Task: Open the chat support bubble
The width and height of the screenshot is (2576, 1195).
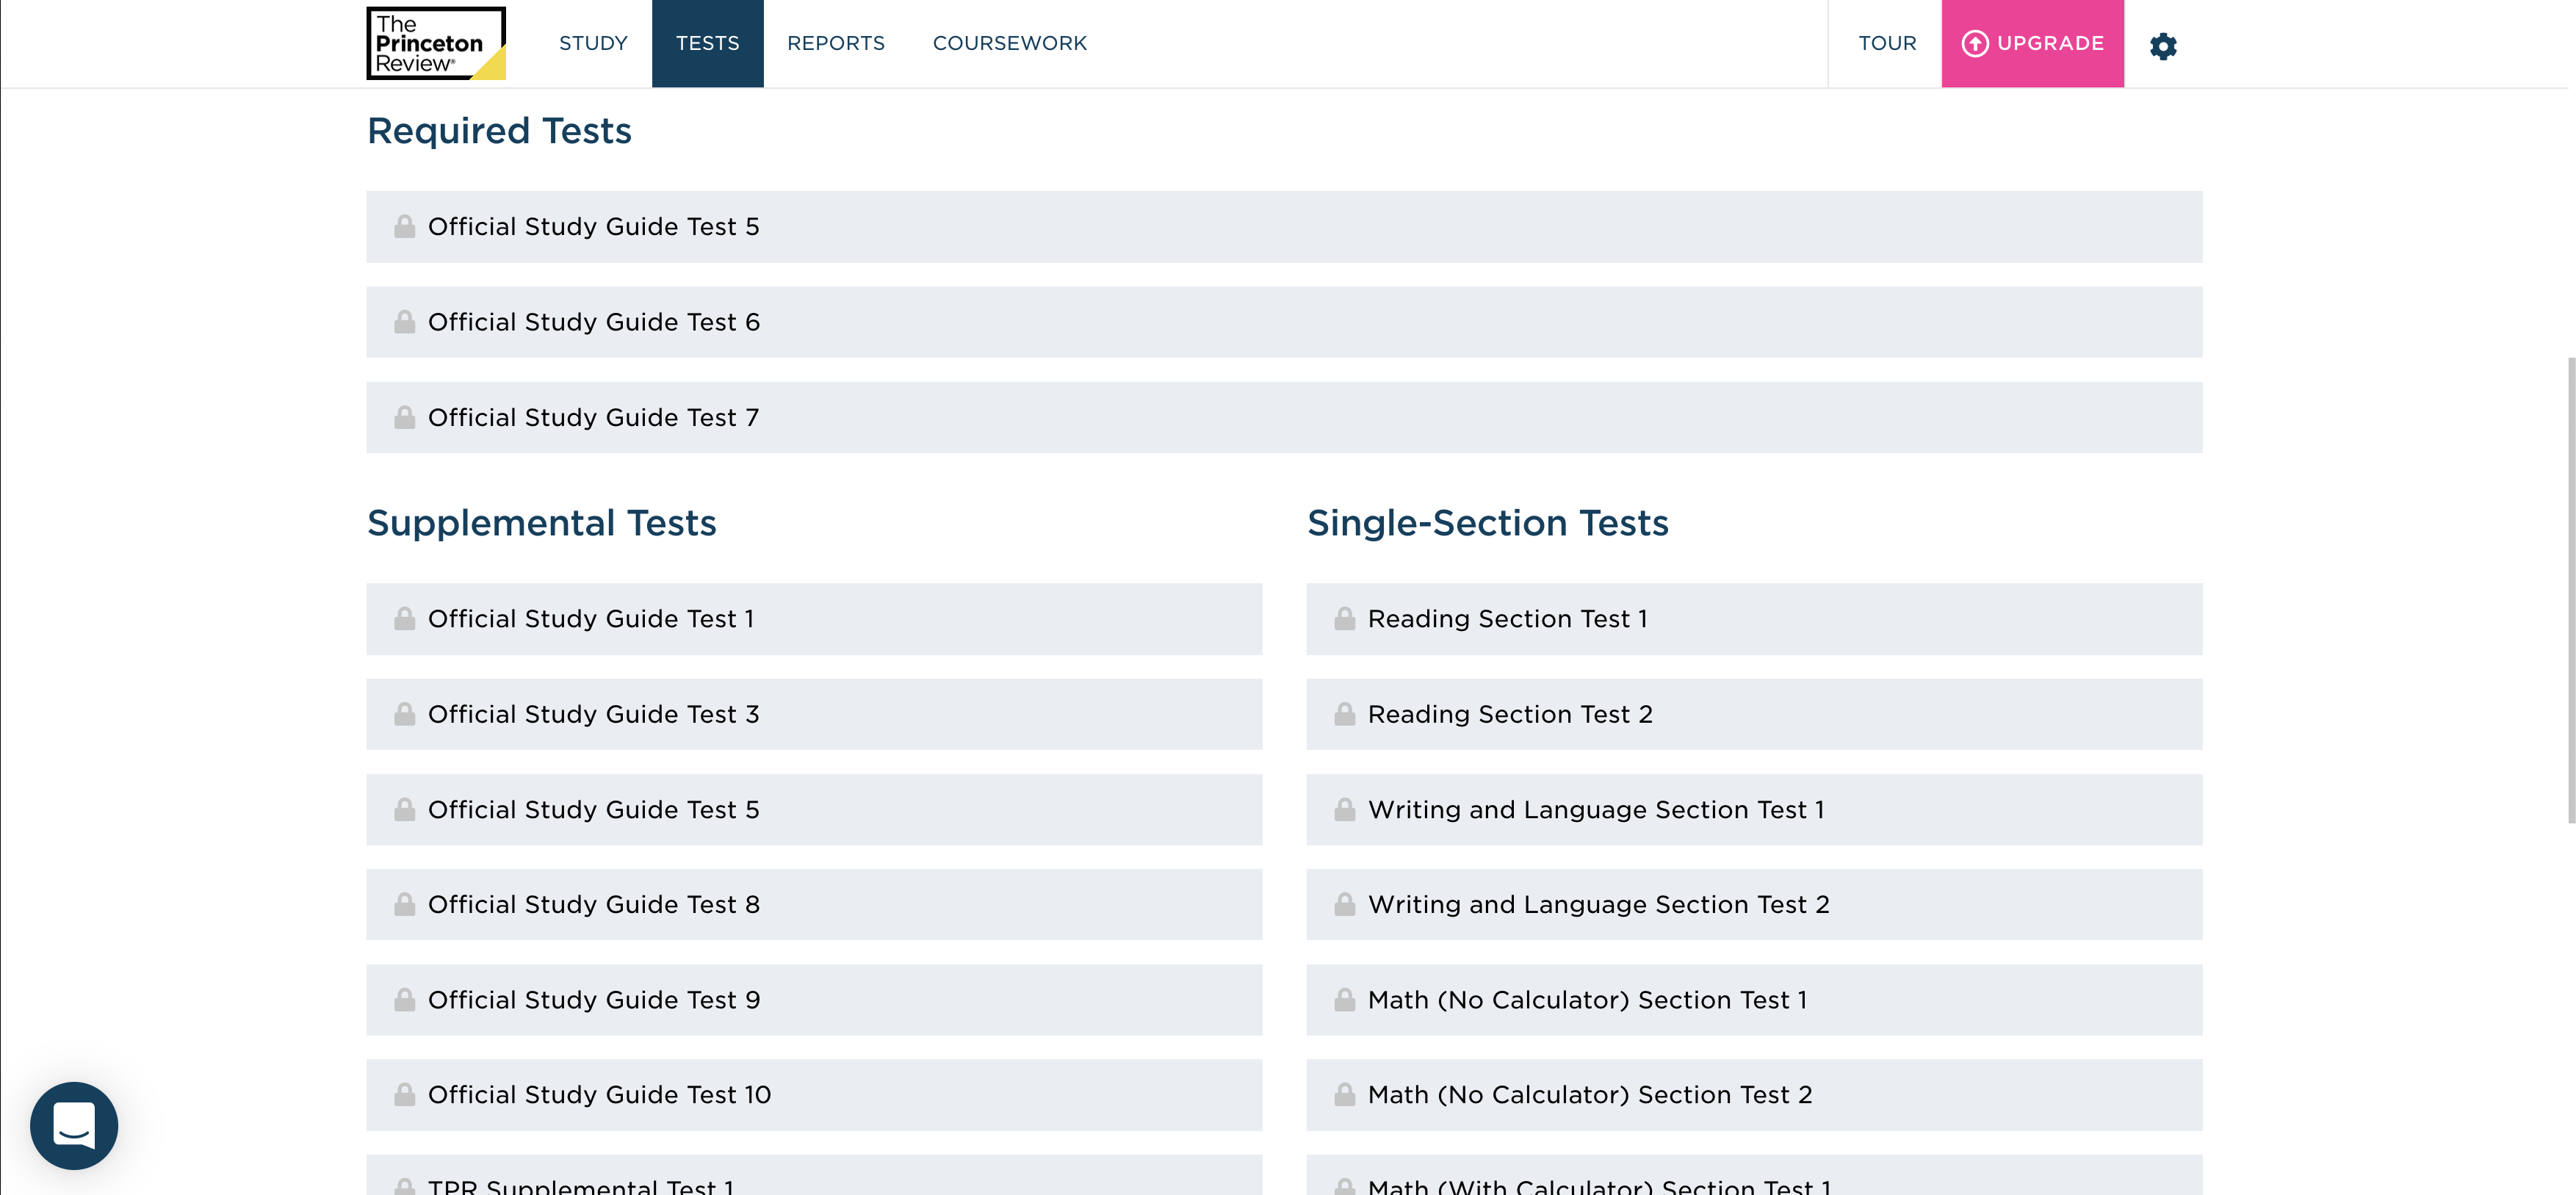Action: pyautogui.click(x=74, y=1125)
